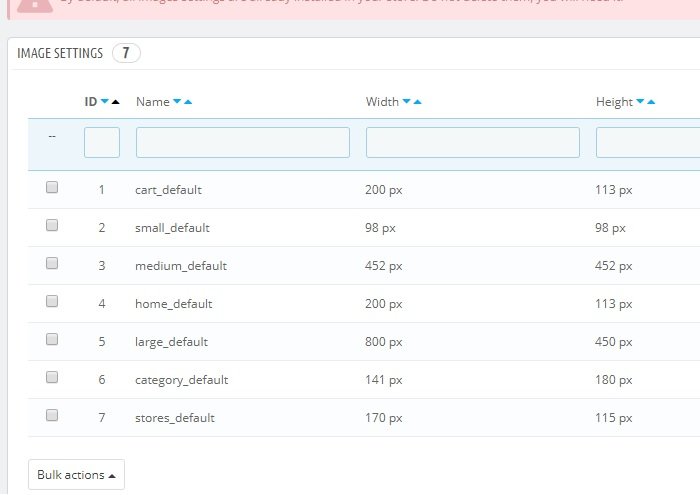Check the stores_default row checkbox
This screenshot has width=700, height=495.
pos(52,415)
